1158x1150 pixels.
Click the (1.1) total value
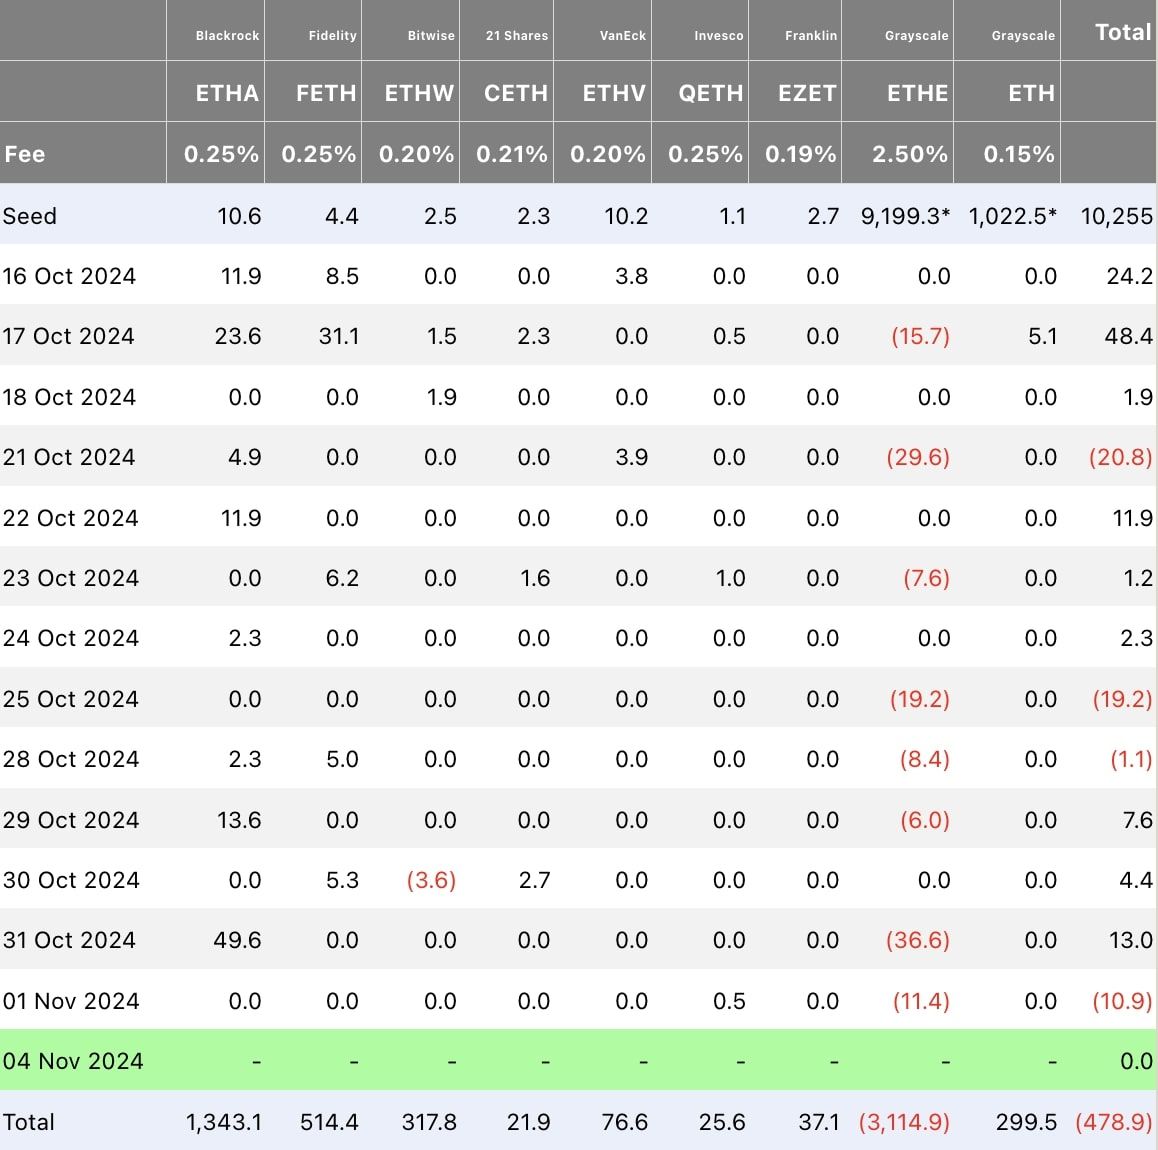pyautogui.click(x=1131, y=759)
